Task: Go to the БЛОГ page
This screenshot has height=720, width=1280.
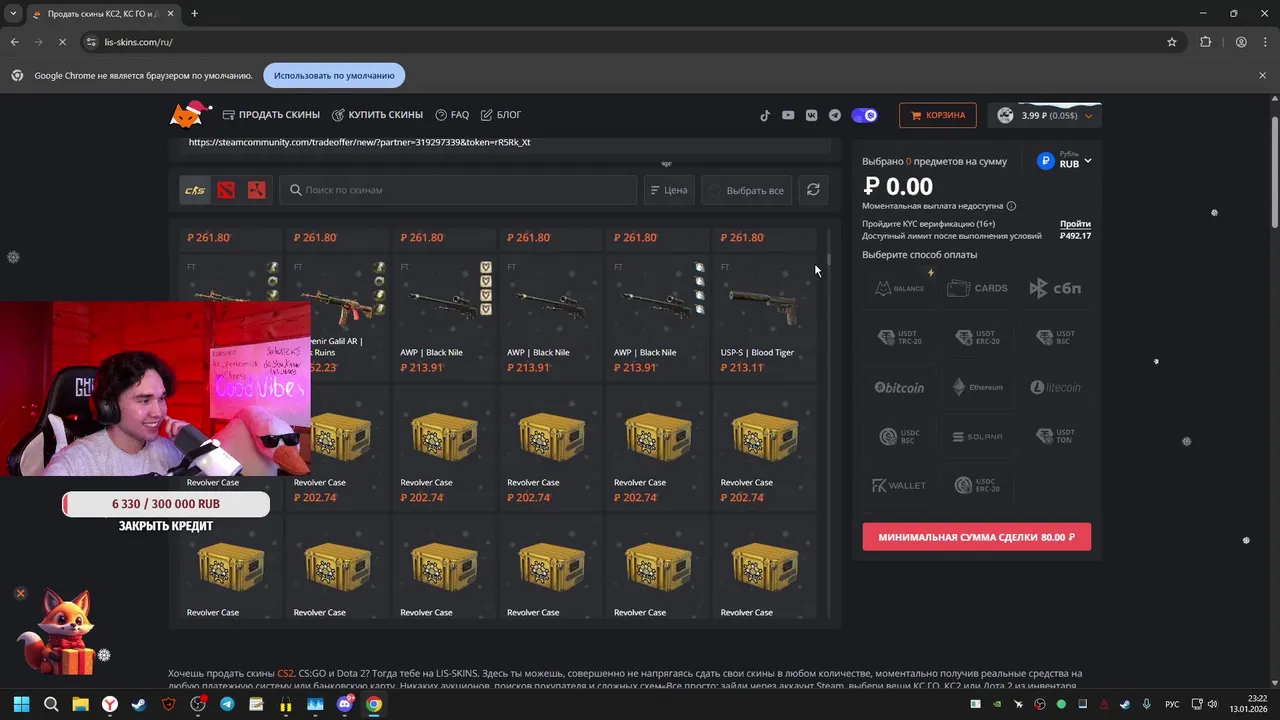Action: pyautogui.click(x=501, y=115)
